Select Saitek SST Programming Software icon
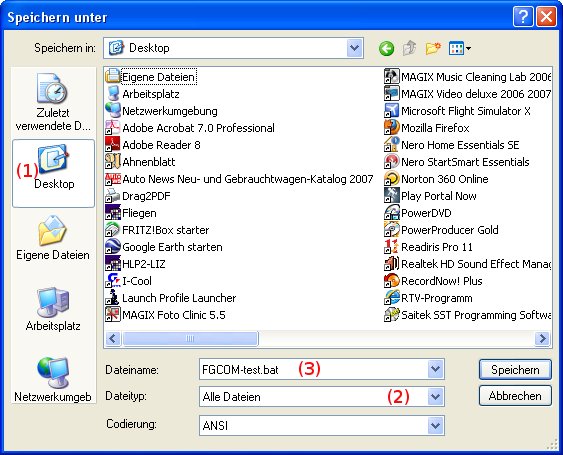The width and height of the screenshot is (563, 455). click(x=391, y=315)
